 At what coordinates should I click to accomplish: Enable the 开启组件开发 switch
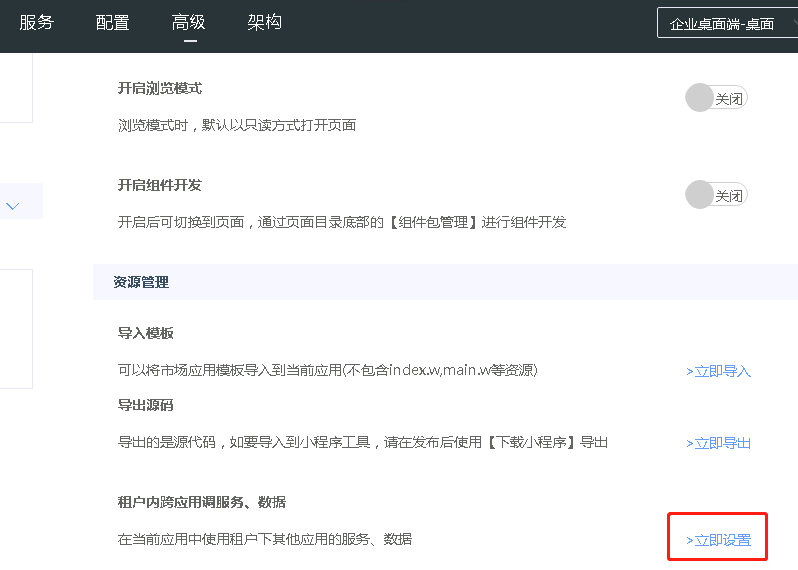pos(716,195)
